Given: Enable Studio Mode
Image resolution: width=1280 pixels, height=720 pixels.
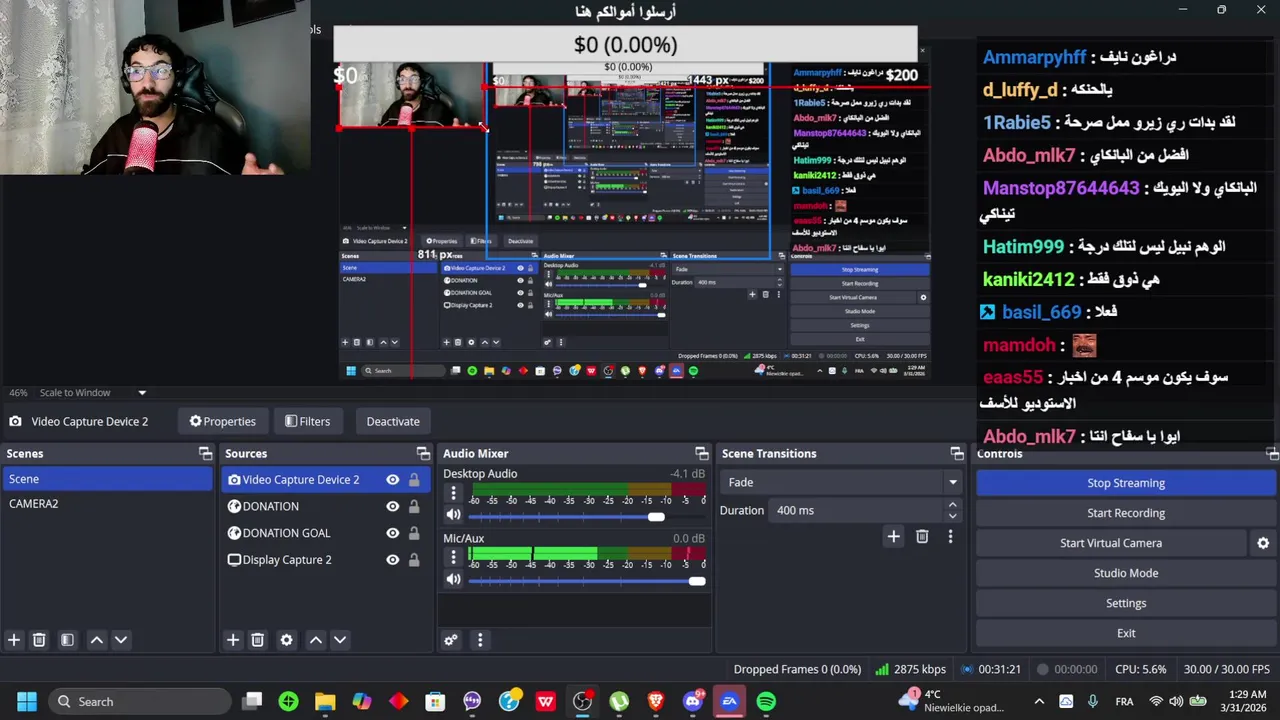Looking at the screenshot, I should pyautogui.click(x=1126, y=573).
